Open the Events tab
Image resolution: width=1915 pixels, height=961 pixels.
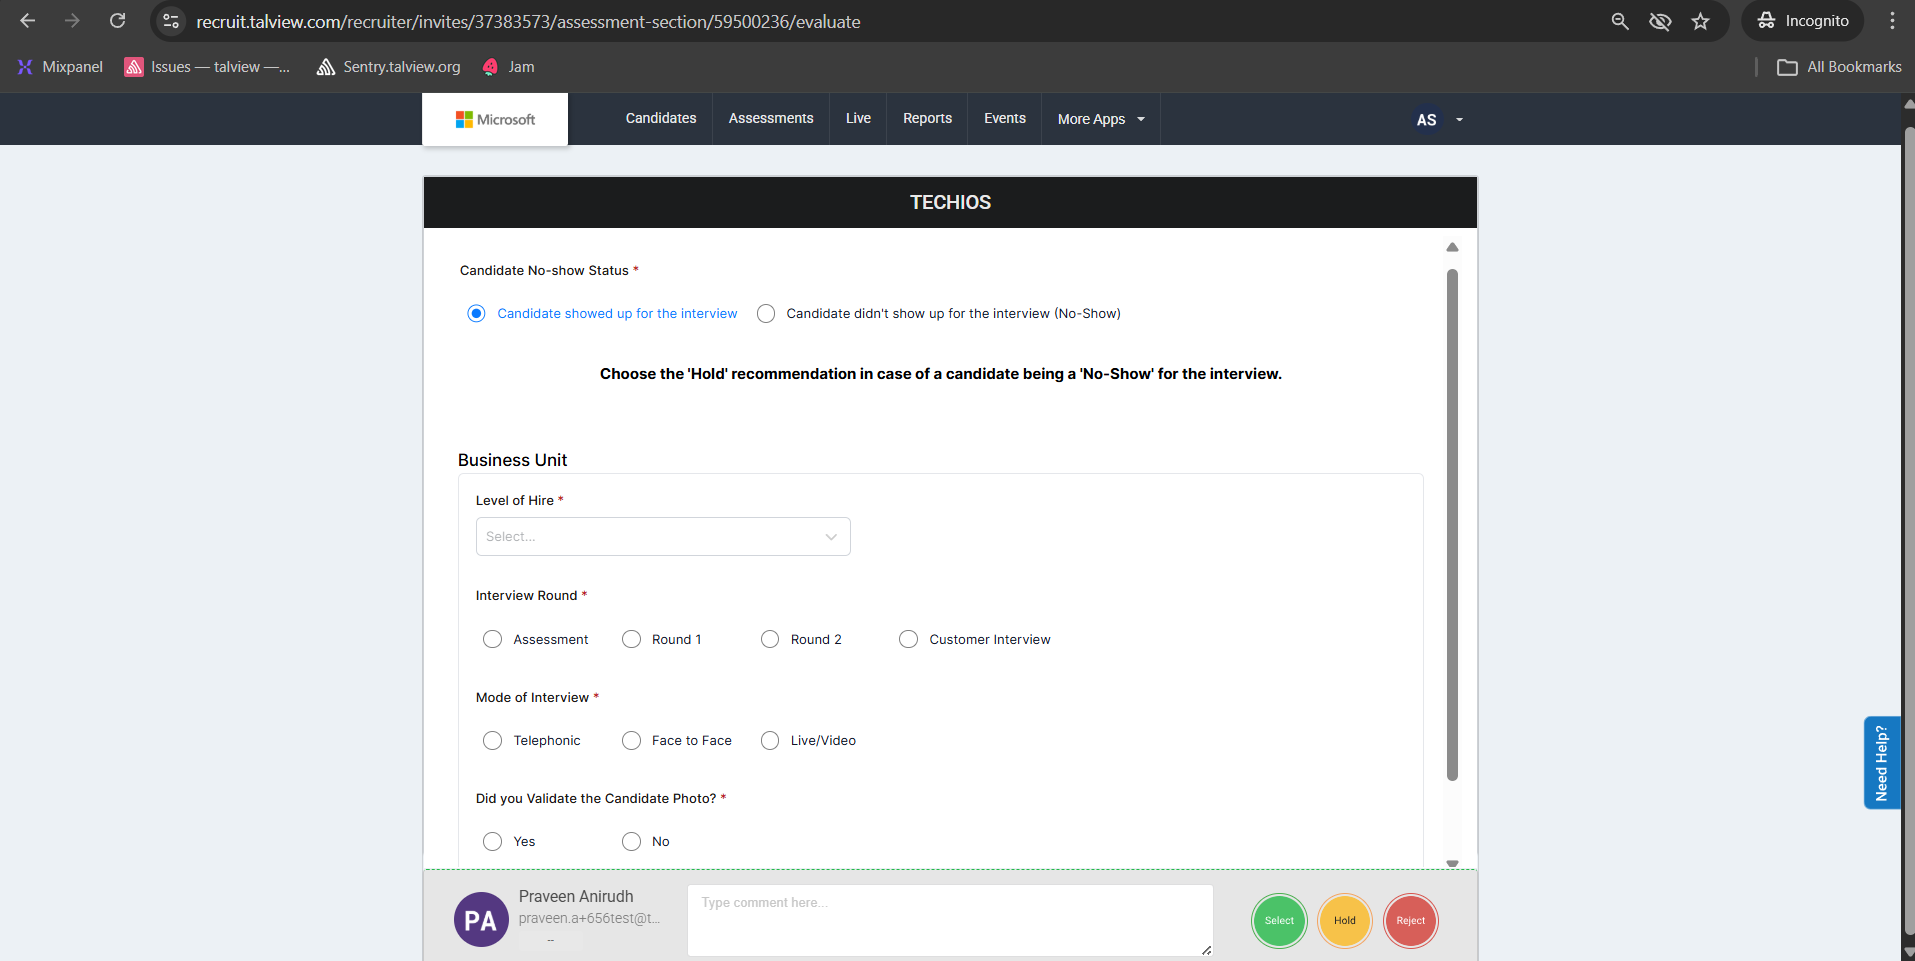pyautogui.click(x=1005, y=118)
